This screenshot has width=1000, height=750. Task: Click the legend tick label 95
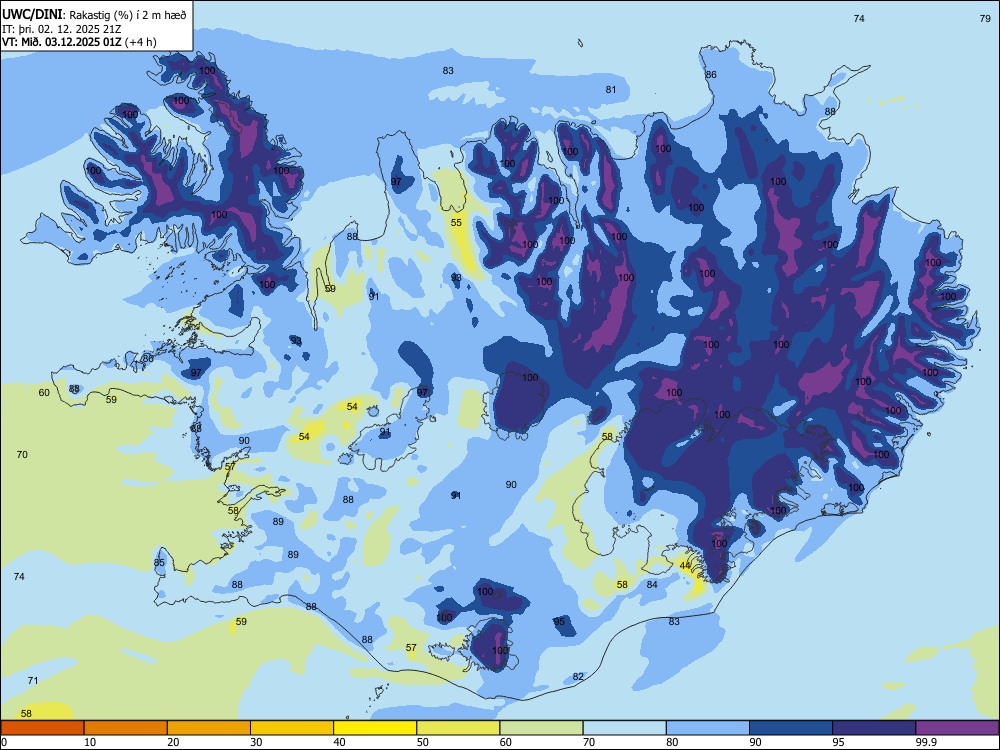click(x=838, y=742)
